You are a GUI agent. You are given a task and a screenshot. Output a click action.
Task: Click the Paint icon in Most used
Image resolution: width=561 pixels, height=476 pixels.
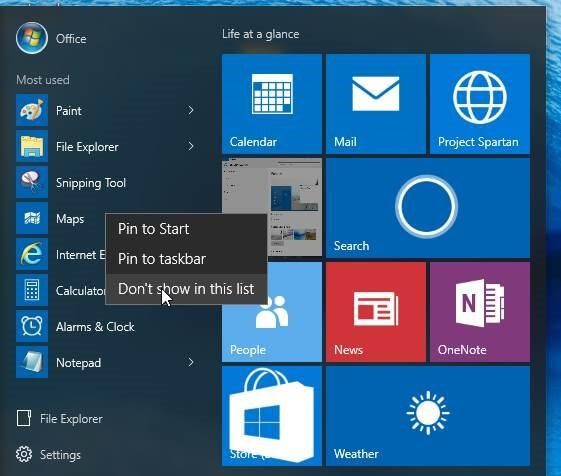pyautogui.click(x=32, y=110)
